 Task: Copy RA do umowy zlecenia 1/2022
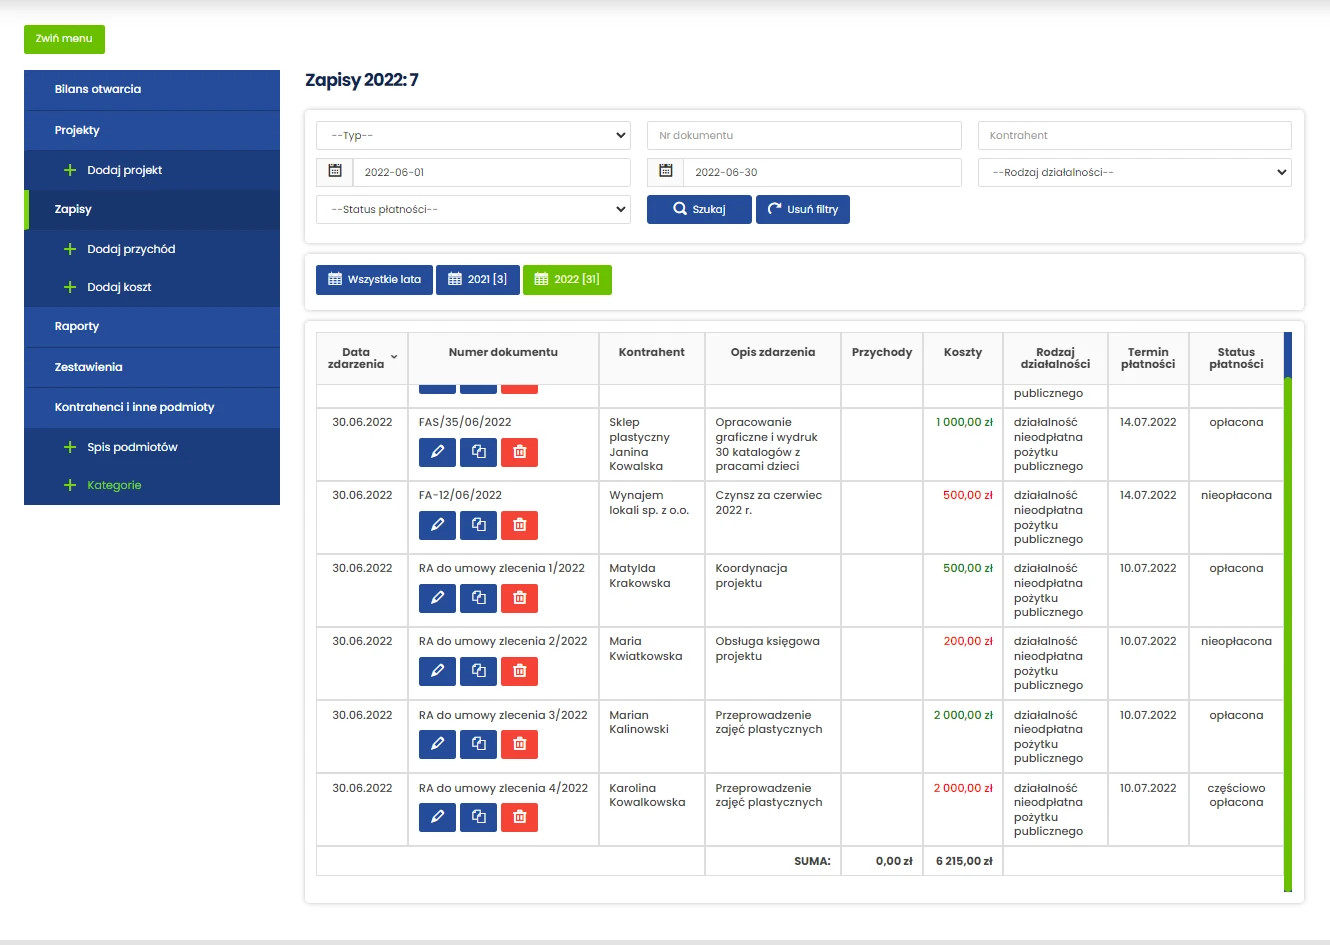[478, 598]
